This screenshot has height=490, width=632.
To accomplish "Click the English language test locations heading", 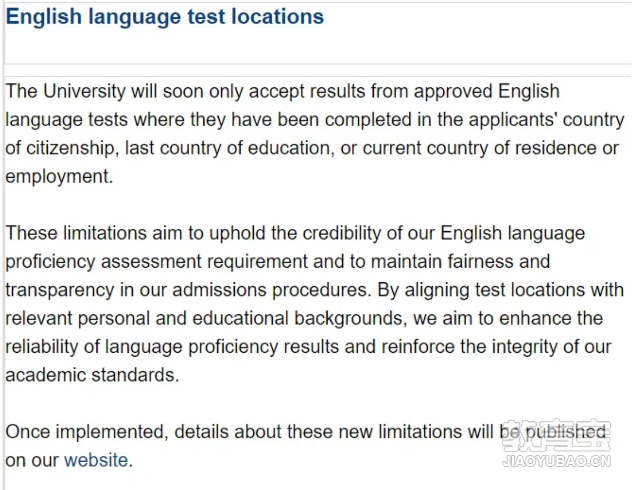I will [x=165, y=17].
